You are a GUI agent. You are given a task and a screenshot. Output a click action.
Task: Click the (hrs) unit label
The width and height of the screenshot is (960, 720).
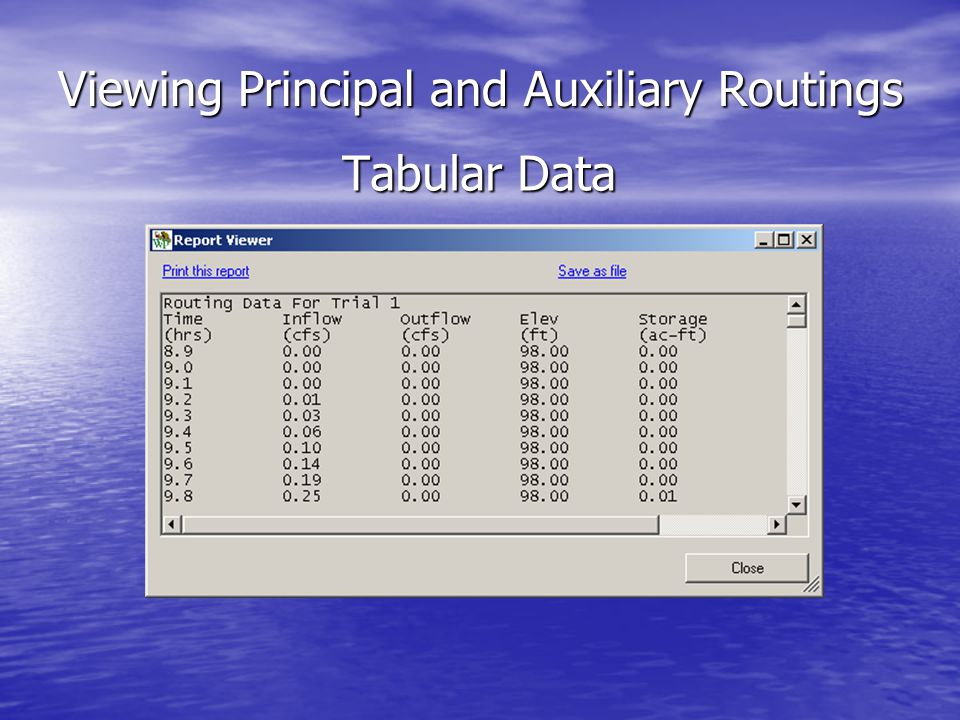tap(188, 336)
